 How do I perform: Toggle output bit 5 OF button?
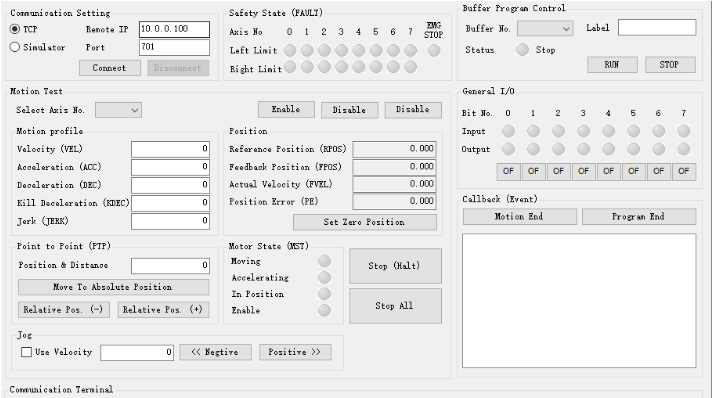click(x=633, y=171)
